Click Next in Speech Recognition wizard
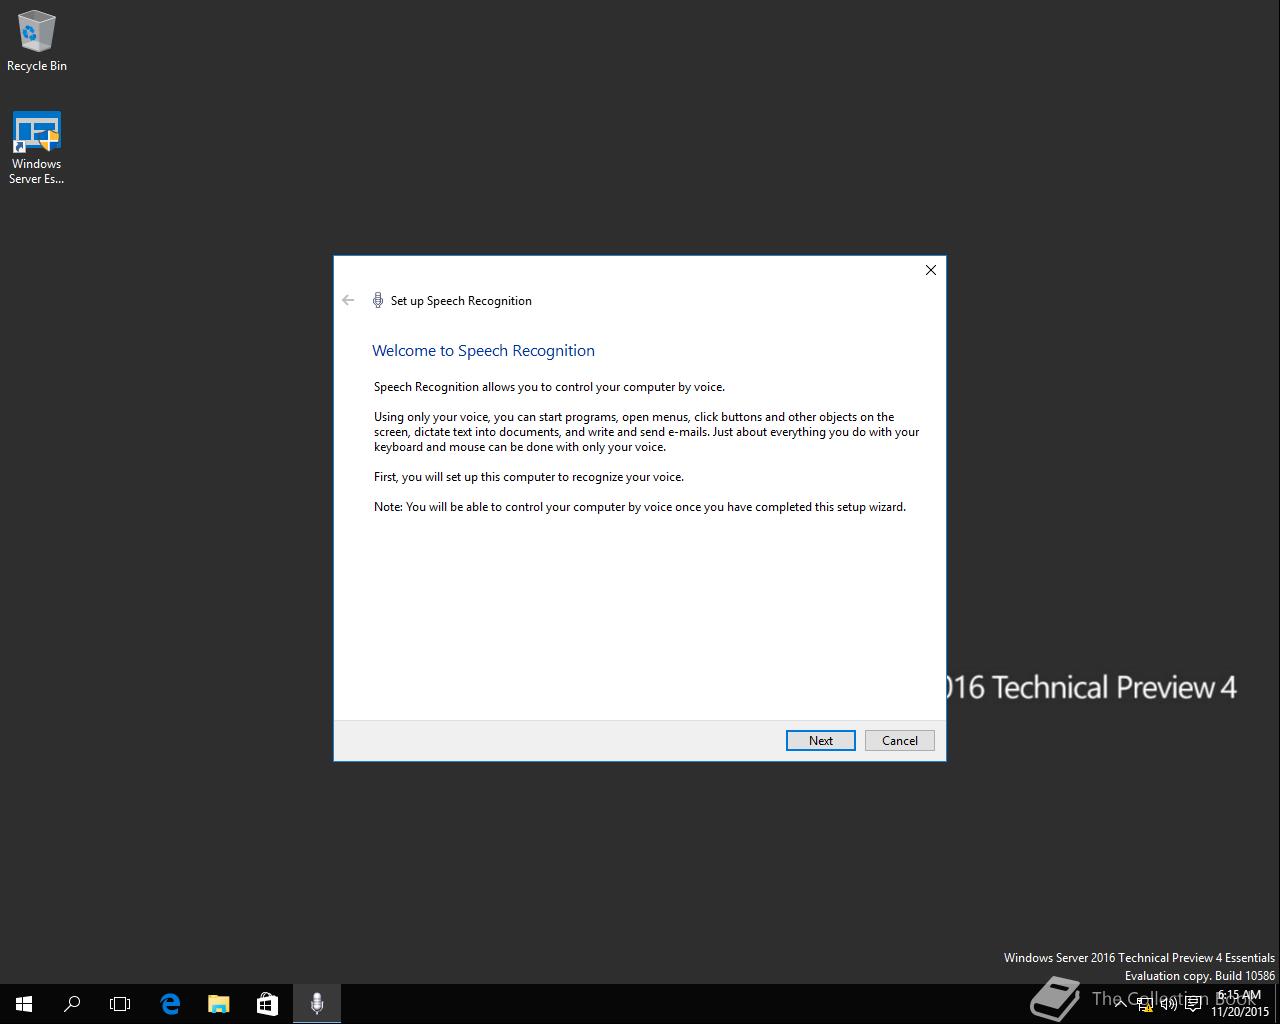The image size is (1280, 1024). point(820,740)
